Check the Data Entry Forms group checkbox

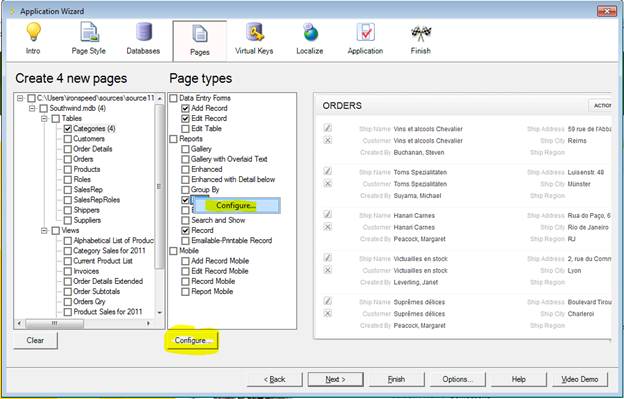click(x=173, y=98)
